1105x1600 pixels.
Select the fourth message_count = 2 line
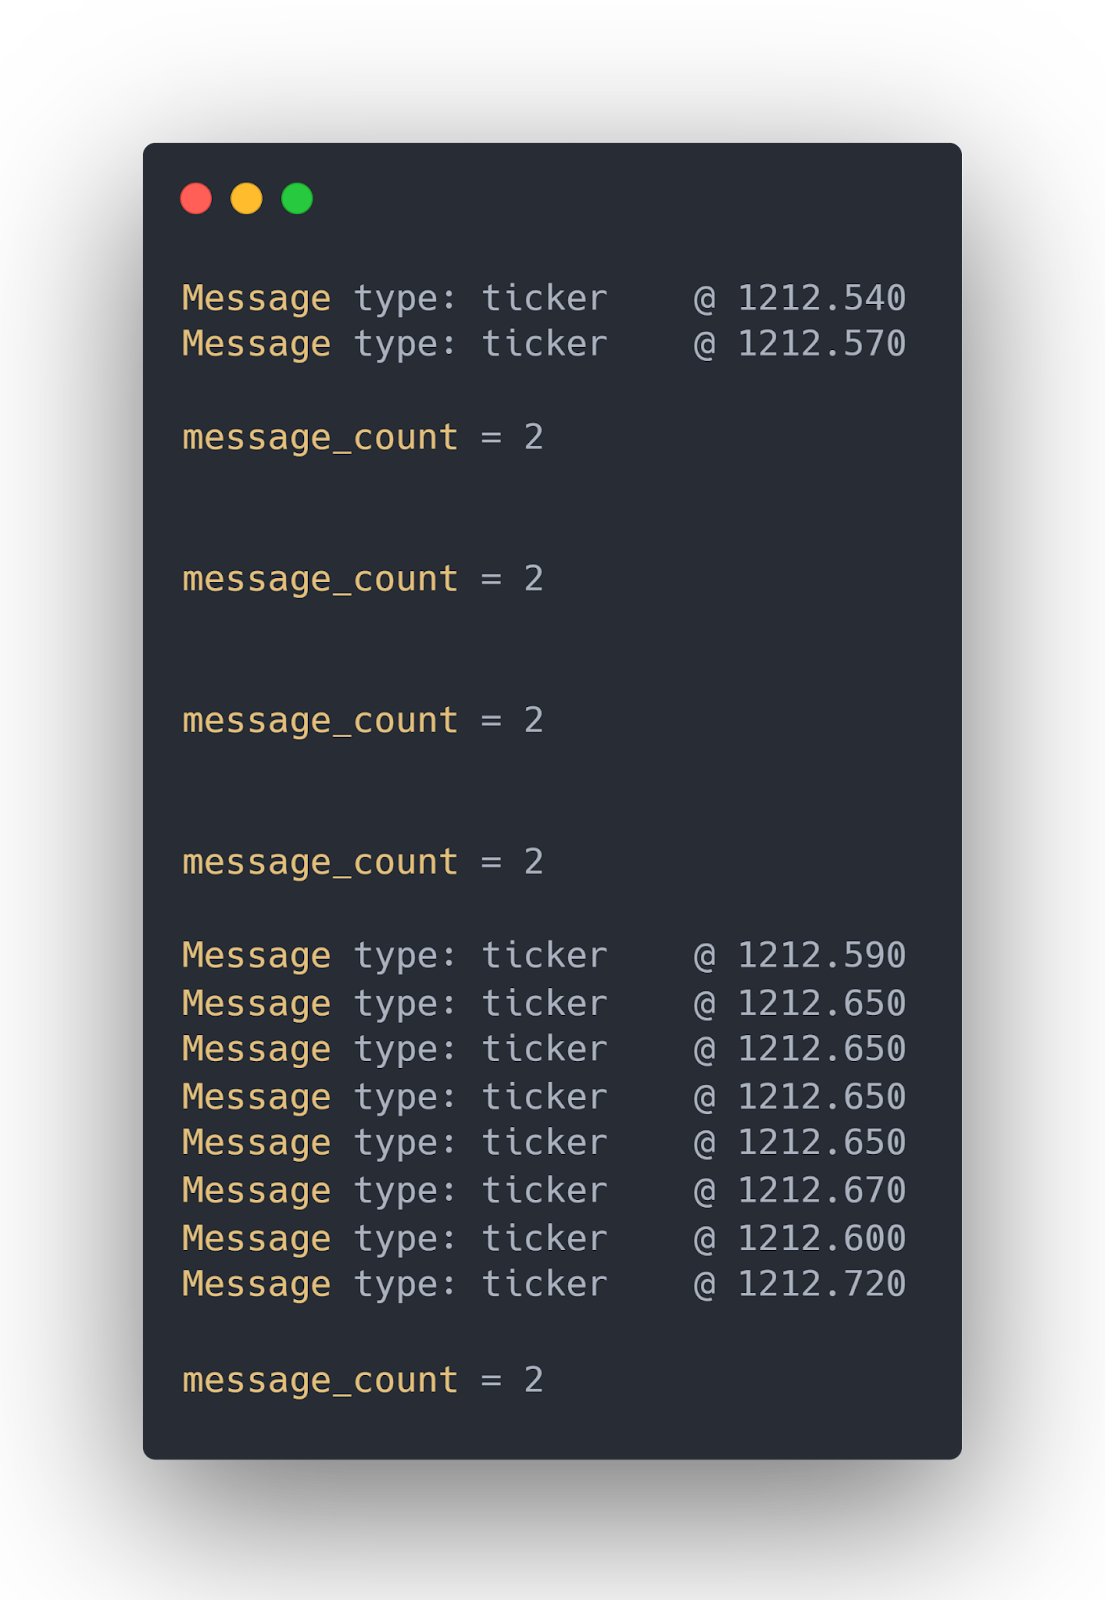tap(363, 863)
